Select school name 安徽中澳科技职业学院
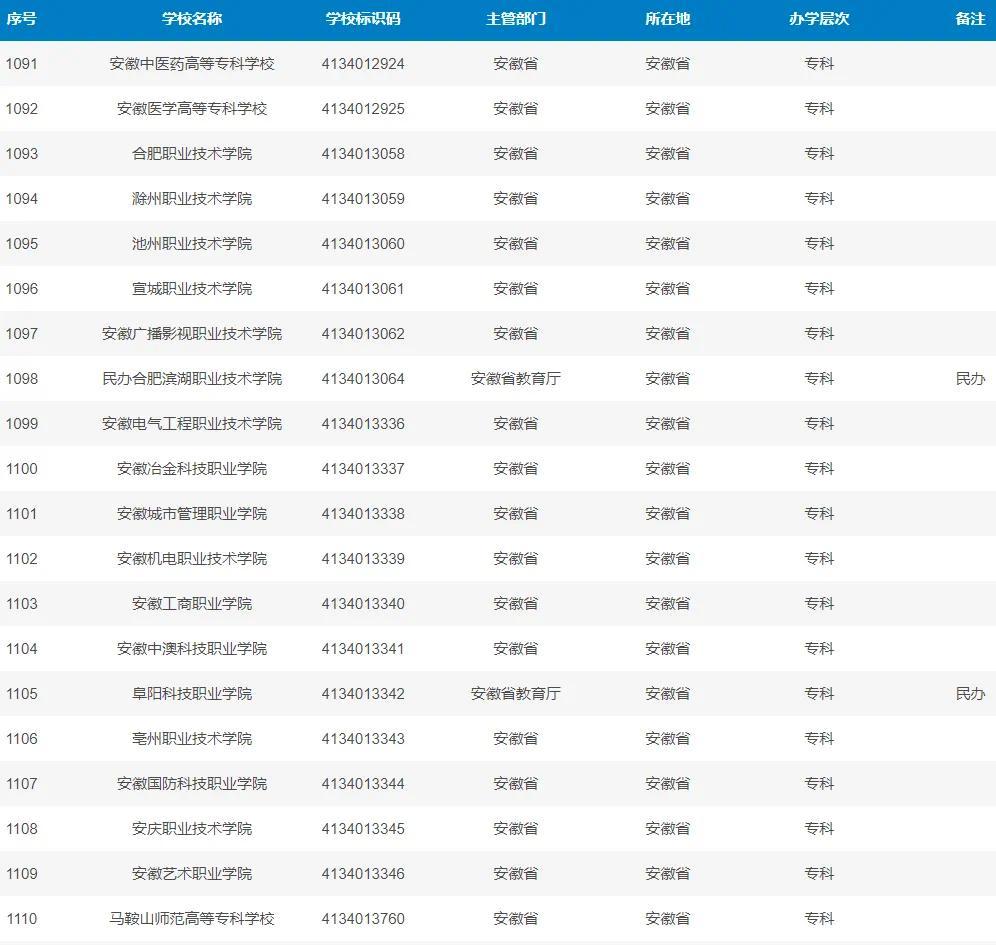Screen dimensions: 996x945 pyautogui.click(x=192, y=649)
